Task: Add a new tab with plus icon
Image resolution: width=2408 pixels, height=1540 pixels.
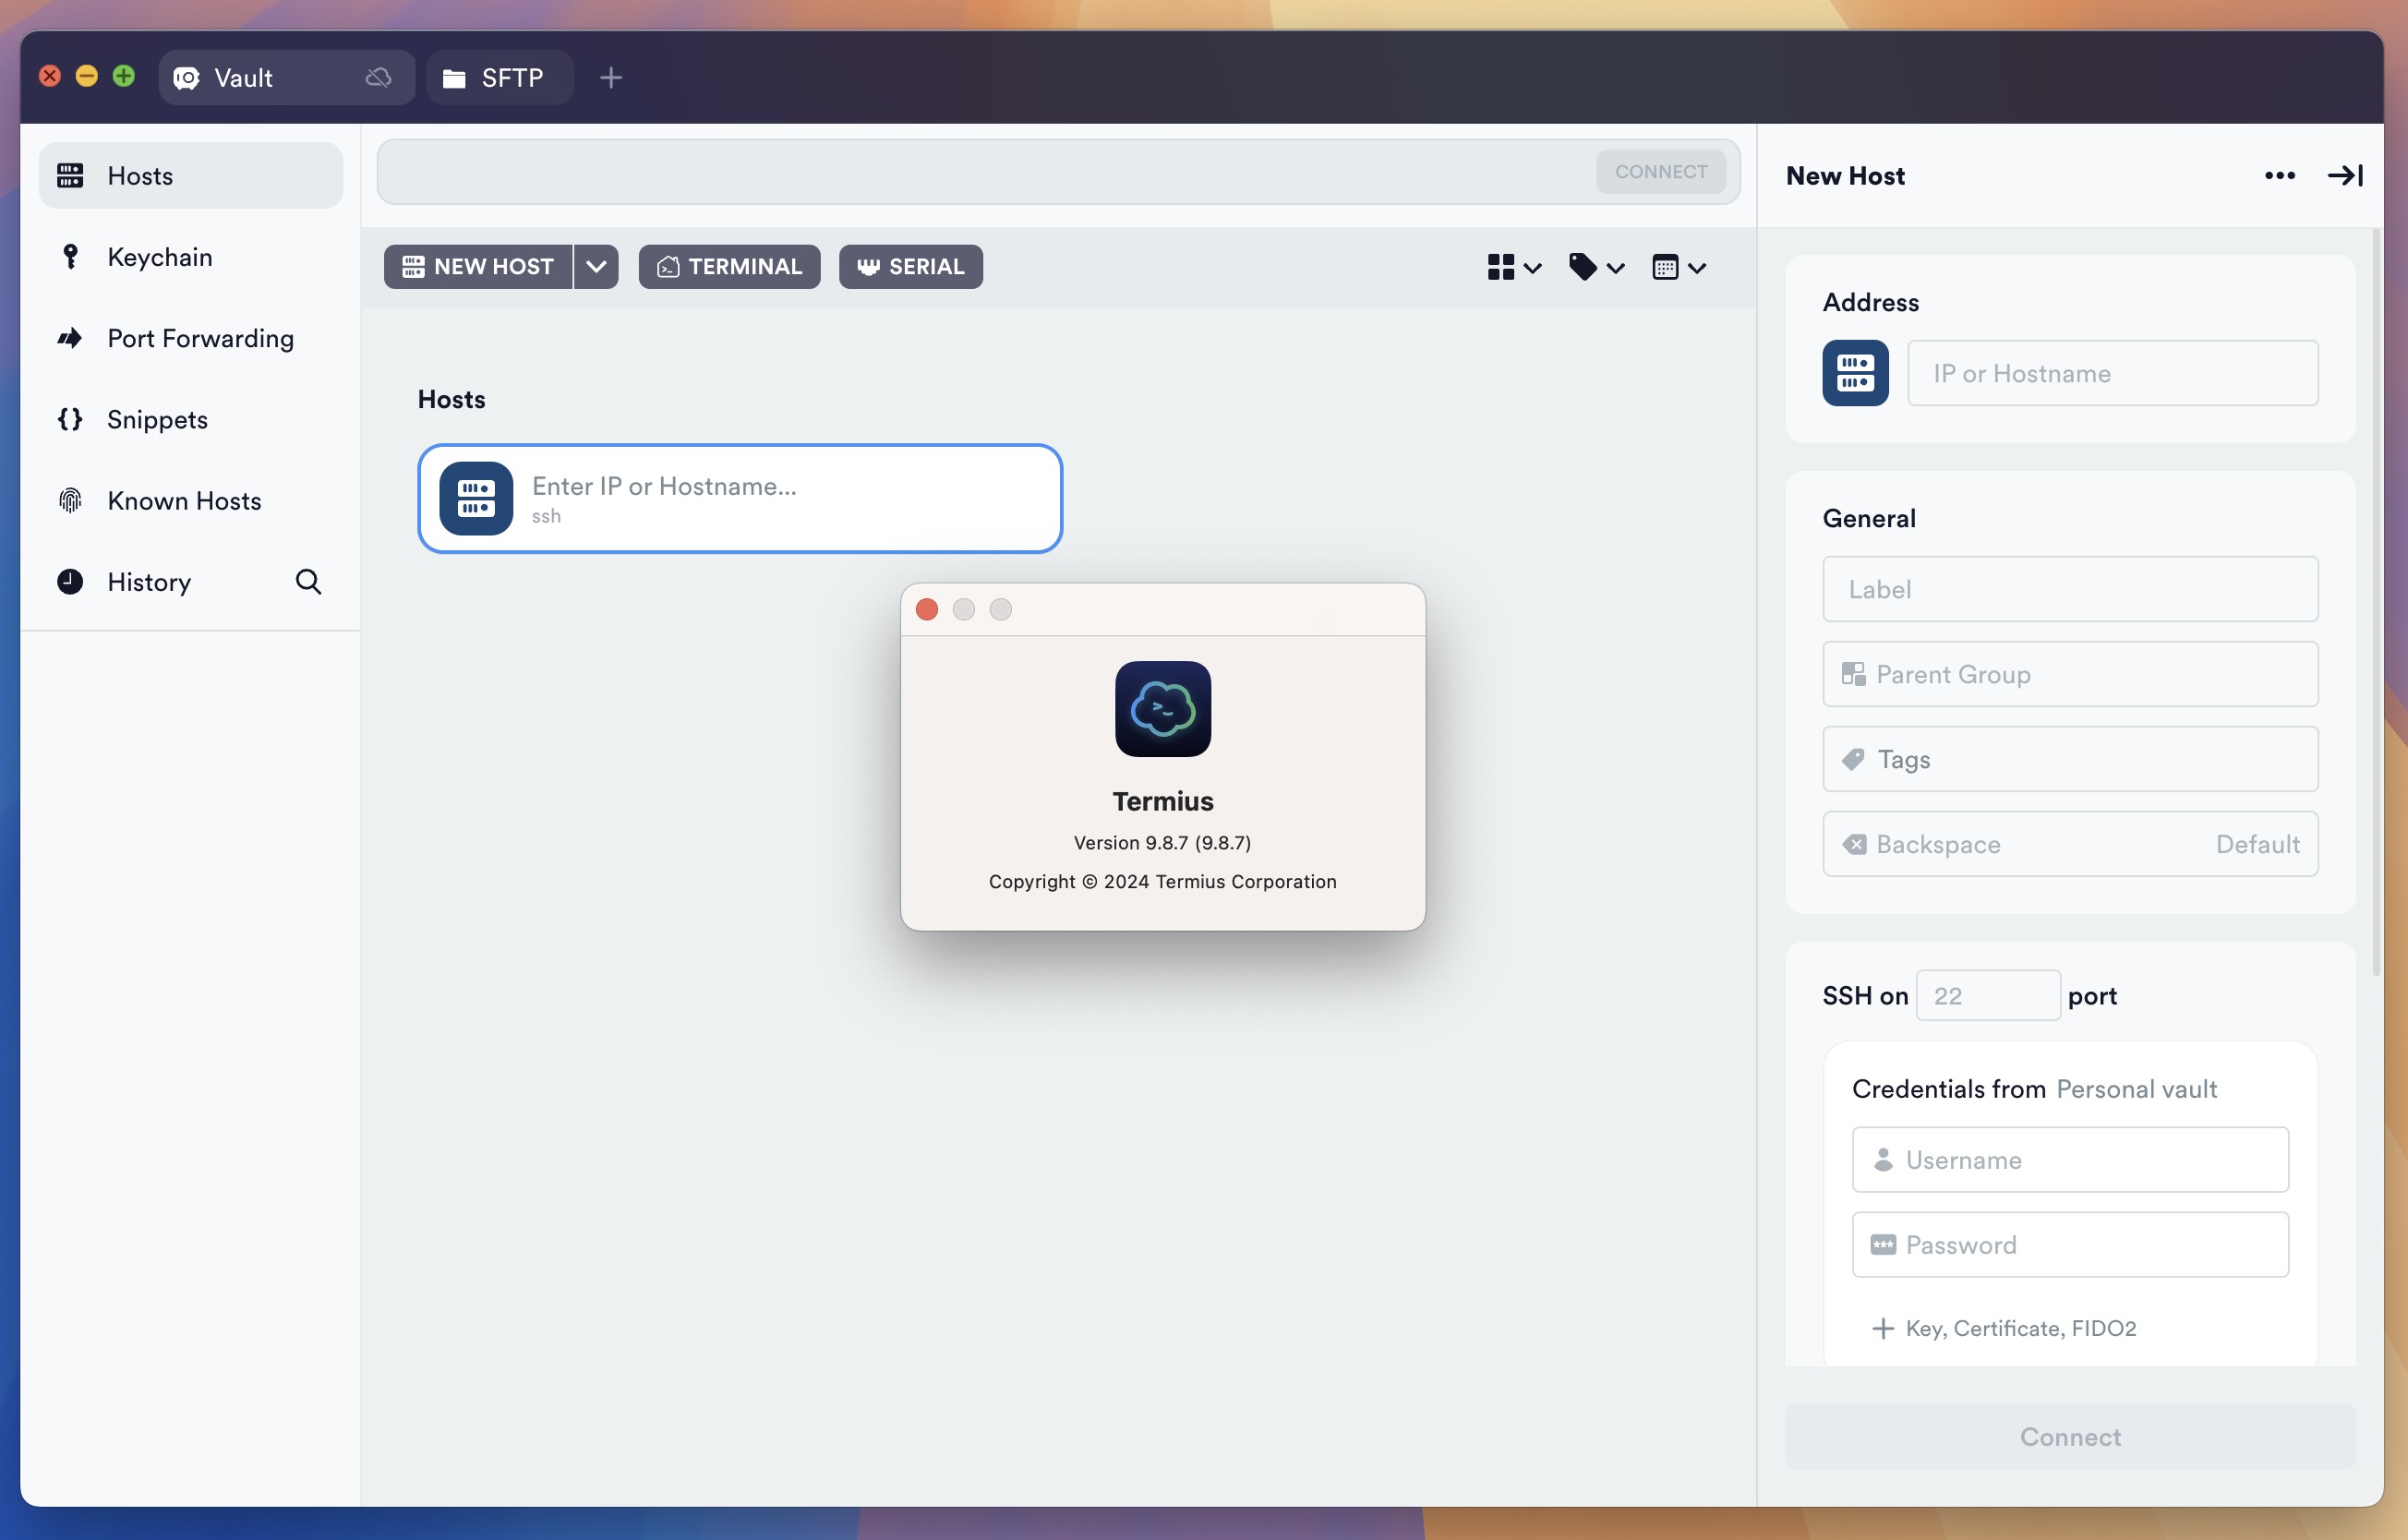Action: pyautogui.click(x=611, y=78)
